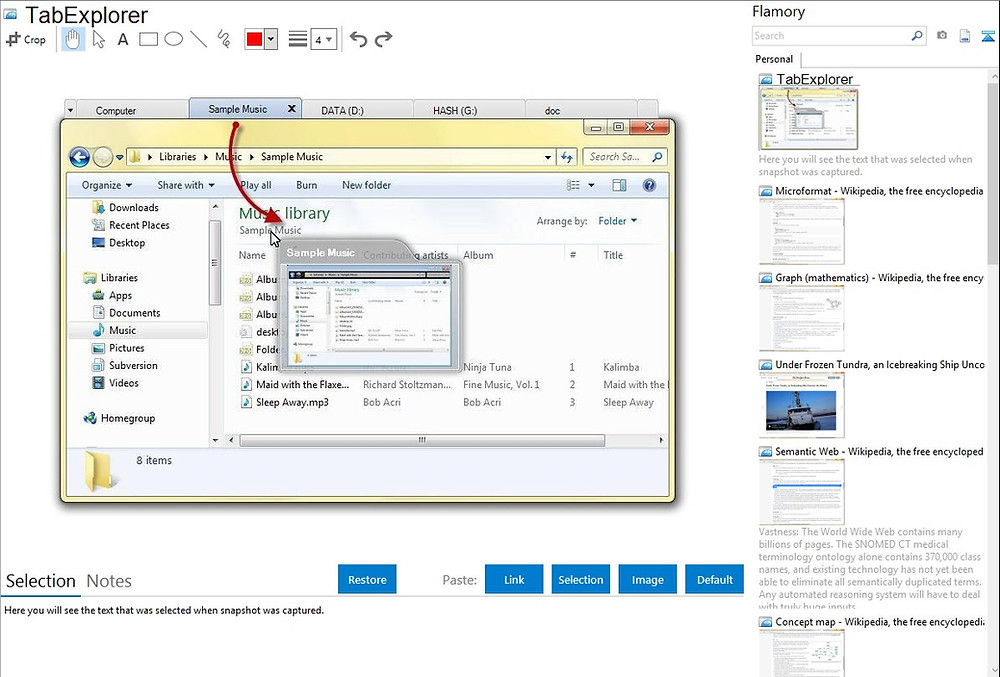This screenshot has width=1000, height=677.
Task: Open the address bar history dropdown
Action: 547,157
